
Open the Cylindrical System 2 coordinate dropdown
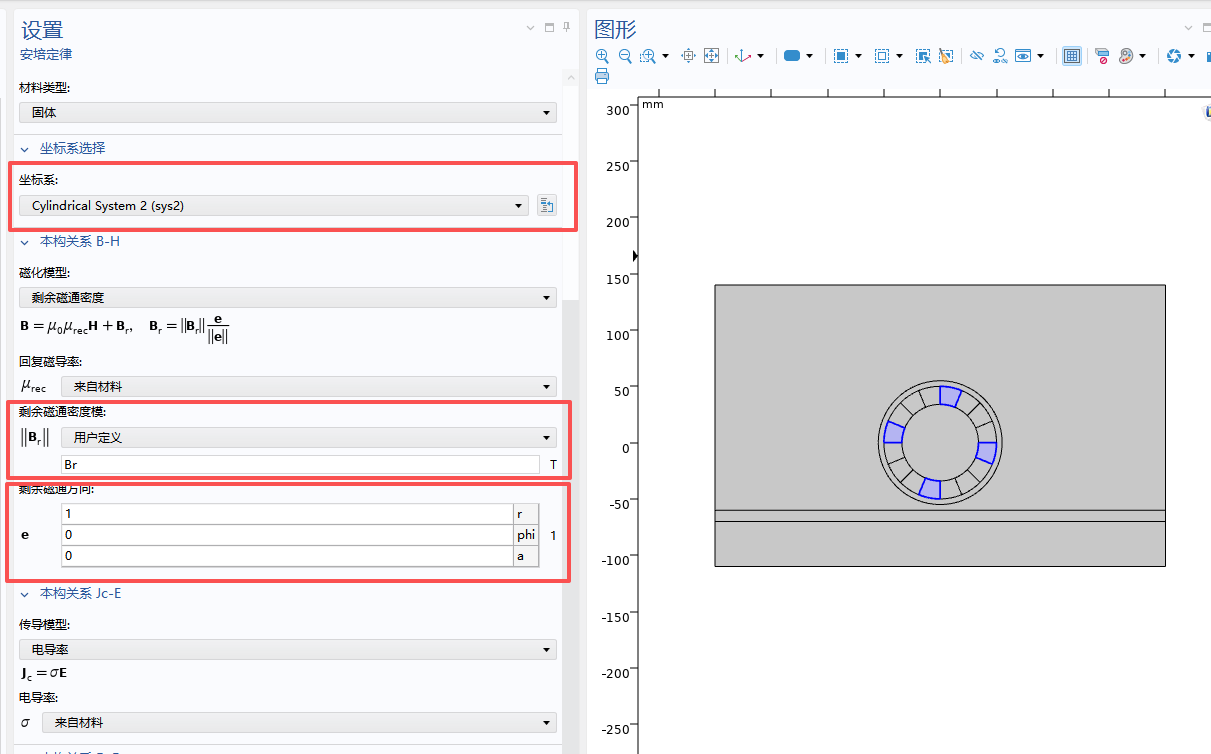click(x=274, y=206)
